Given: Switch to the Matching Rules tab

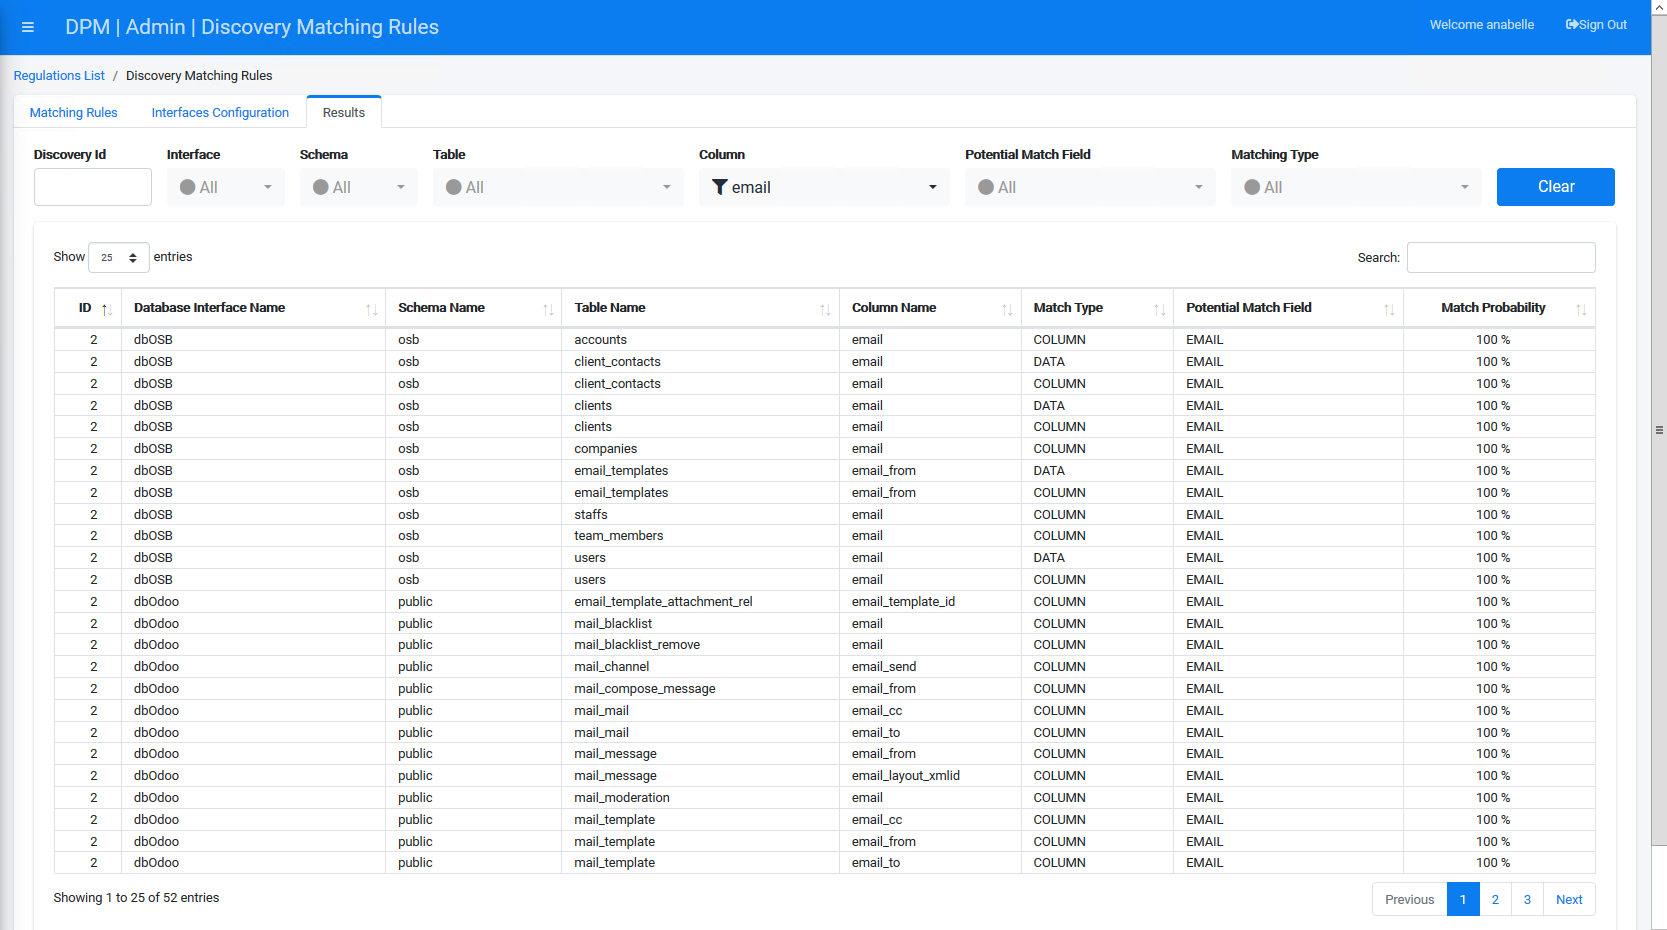Looking at the screenshot, I should click(x=74, y=112).
